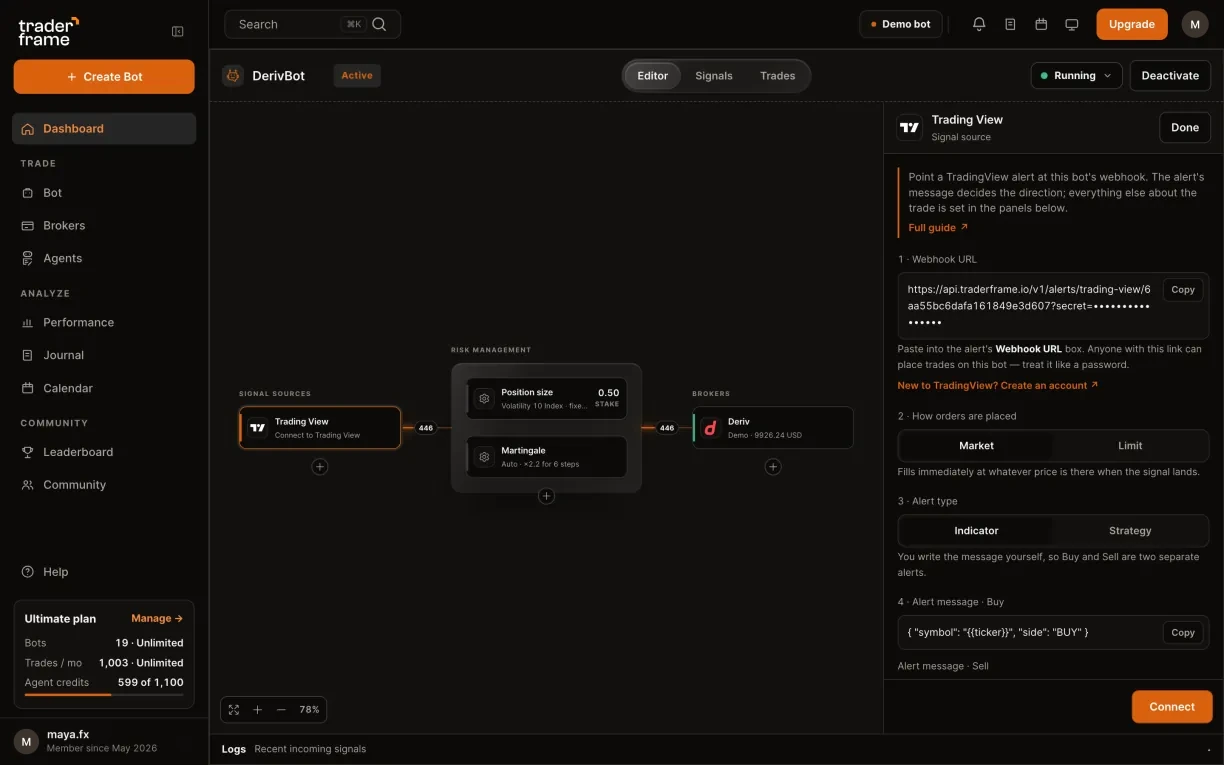Click the Connect button
The height and width of the screenshot is (765, 1224).
coord(1172,706)
